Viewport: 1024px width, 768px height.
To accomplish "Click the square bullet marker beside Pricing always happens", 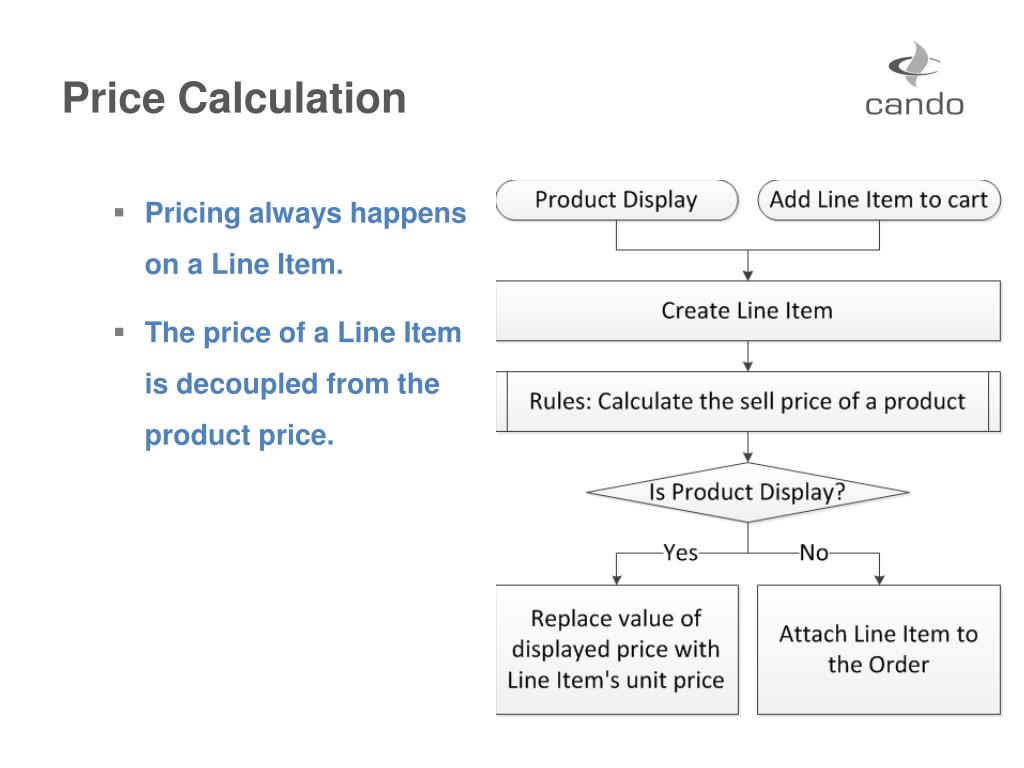I will pos(119,212).
